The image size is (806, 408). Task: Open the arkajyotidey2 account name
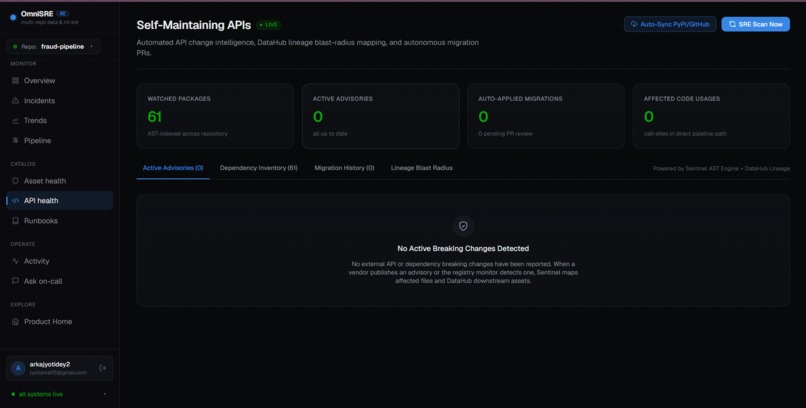tap(50, 364)
